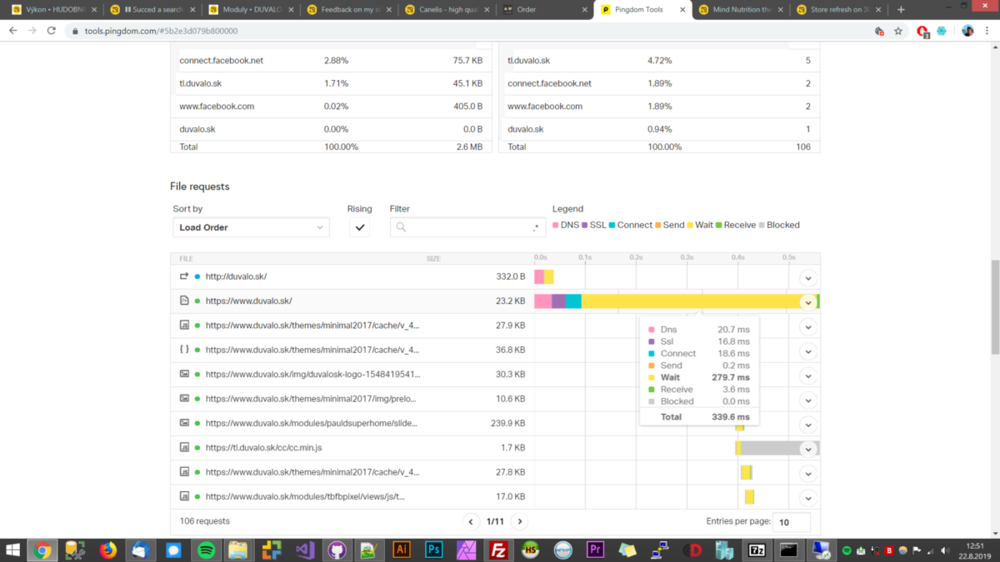Expand the tl.duvalo.sk cc.min.js request row

pos(808,449)
